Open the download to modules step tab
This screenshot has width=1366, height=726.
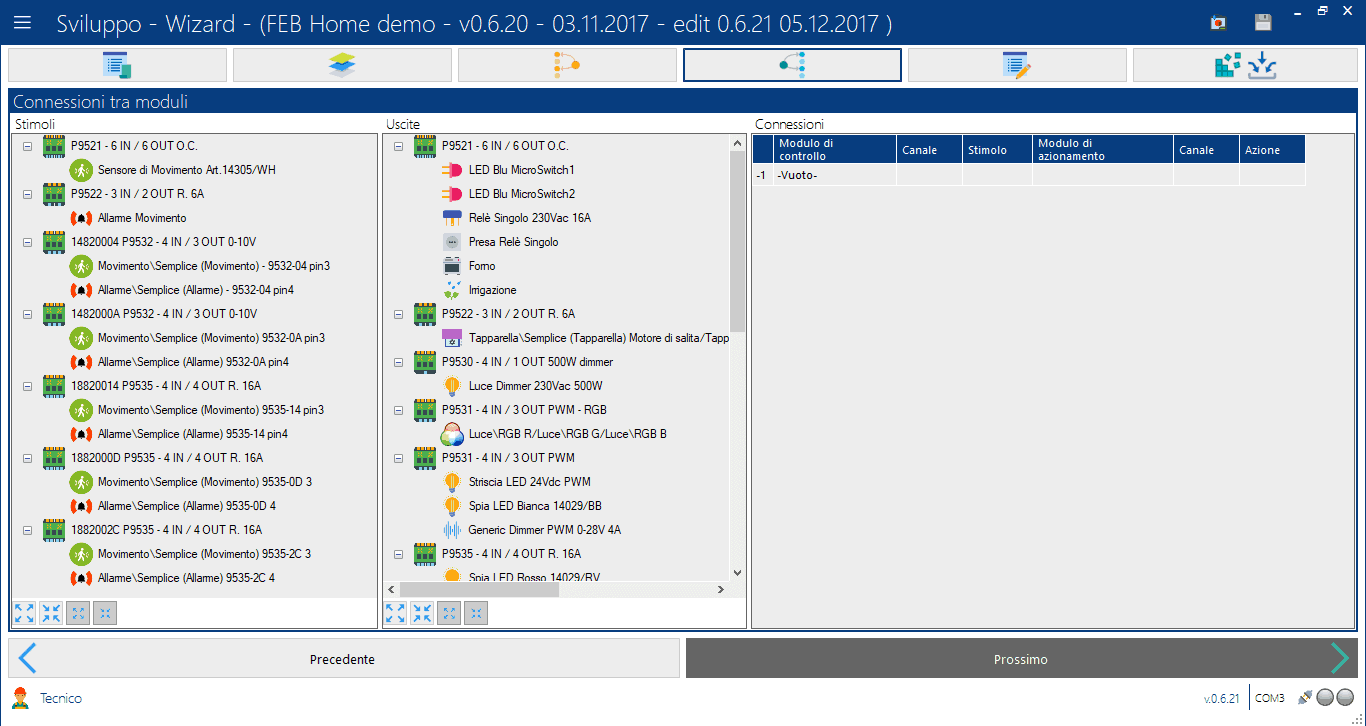[1245, 65]
